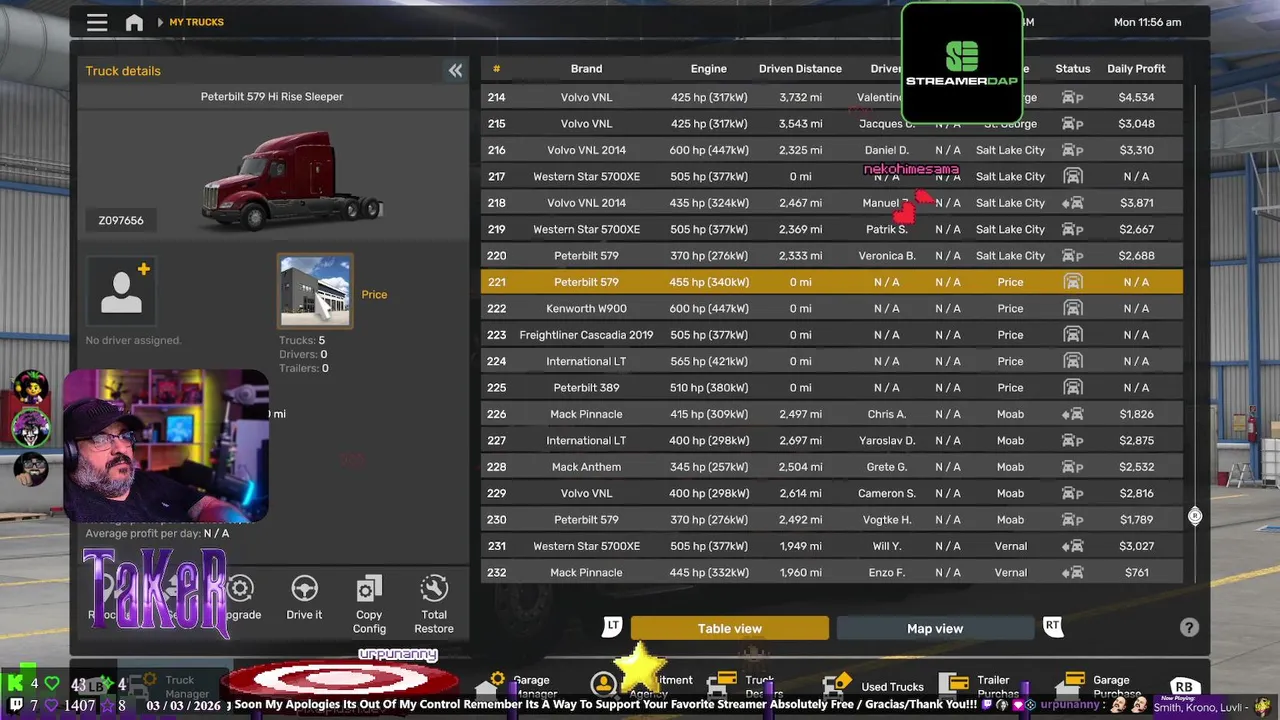Screen dimensions: 1280x720
Task: Select truck row 214 Volvo VNL
Action: [832, 97]
